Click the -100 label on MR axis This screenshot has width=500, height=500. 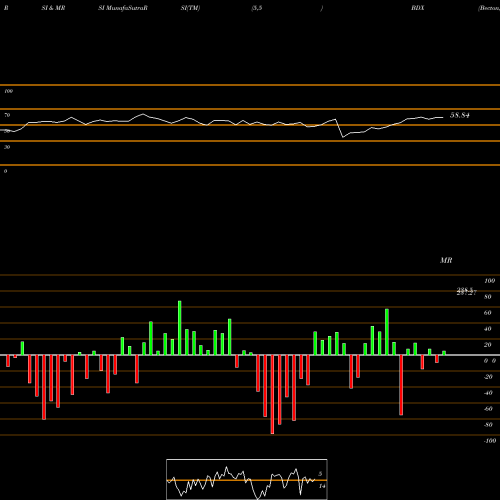pos(490,441)
